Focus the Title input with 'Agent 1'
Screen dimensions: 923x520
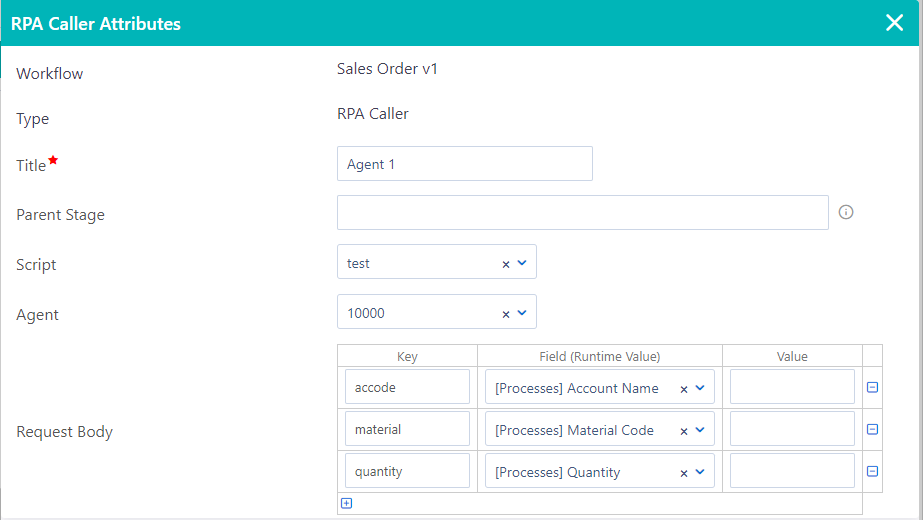tap(464, 164)
